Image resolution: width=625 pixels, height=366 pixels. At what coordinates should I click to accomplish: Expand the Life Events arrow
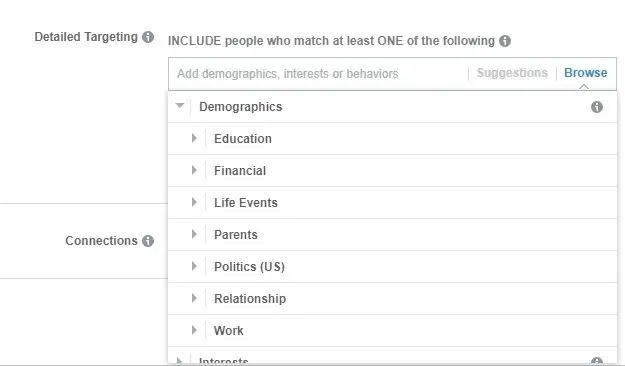(x=194, y=202)
